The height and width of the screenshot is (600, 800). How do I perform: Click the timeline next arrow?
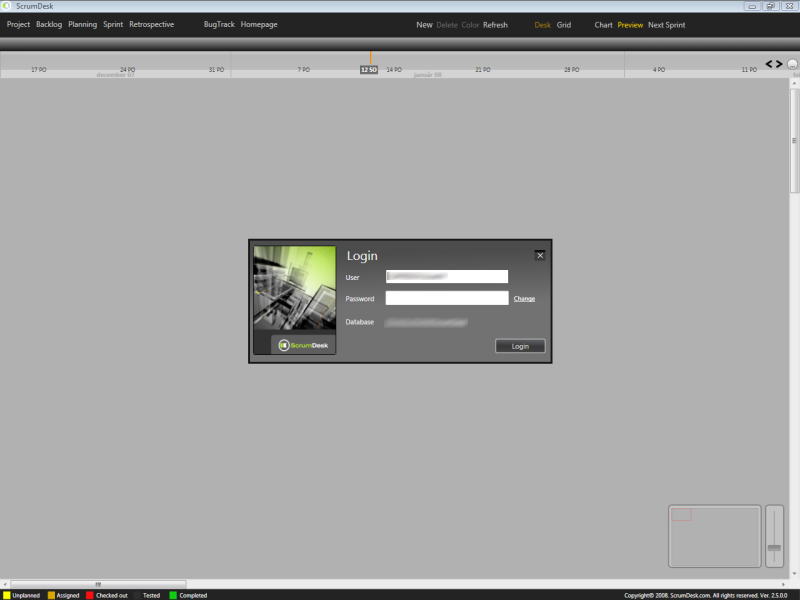pyautogui.click(x=779, y=64)
